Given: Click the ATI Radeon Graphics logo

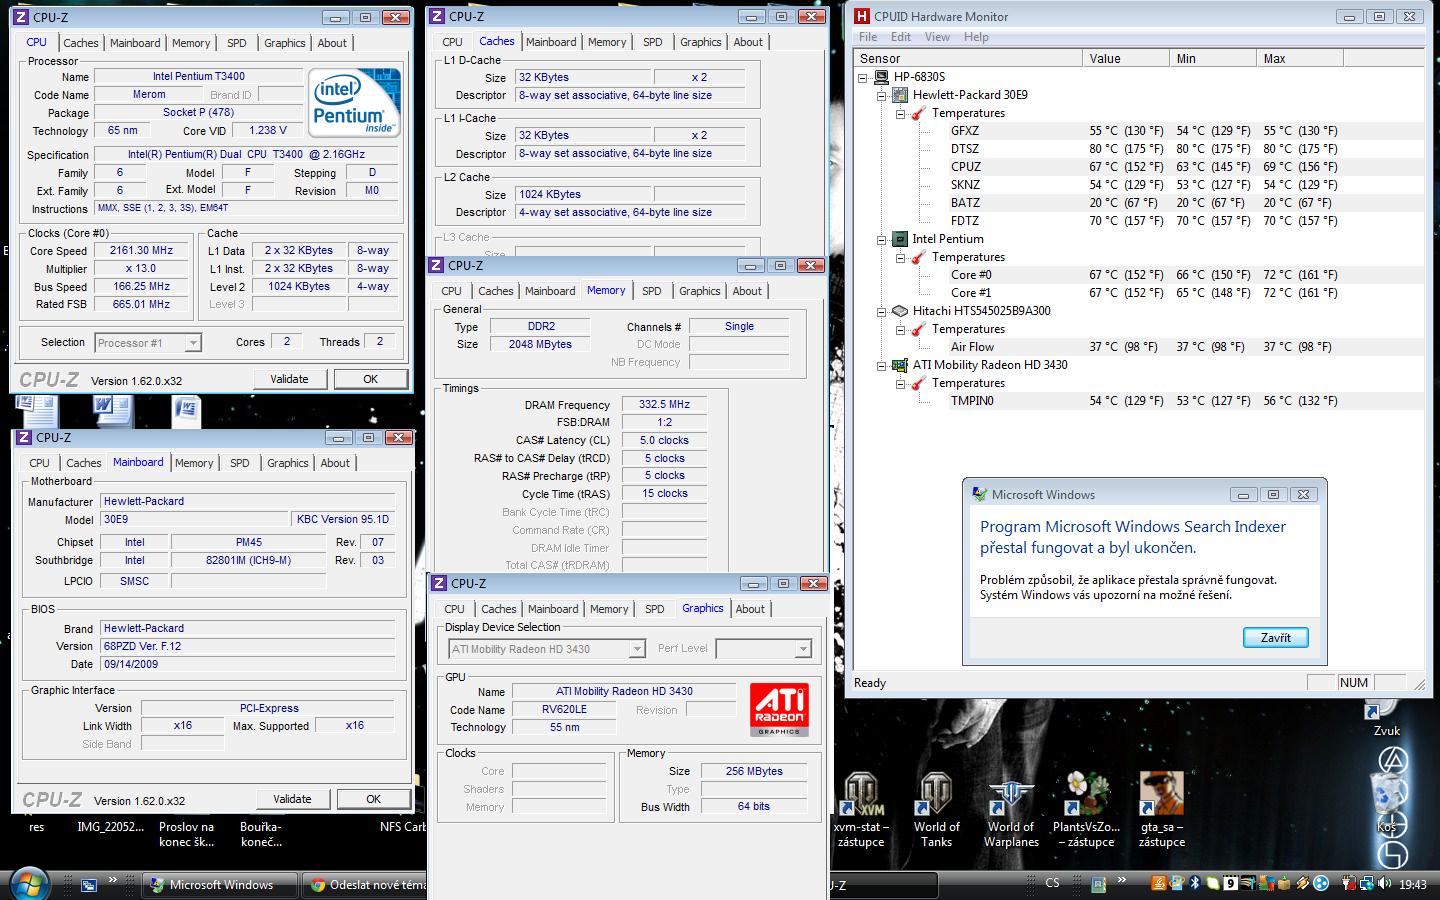Looking at the screenshot, I should click(779, 710).
